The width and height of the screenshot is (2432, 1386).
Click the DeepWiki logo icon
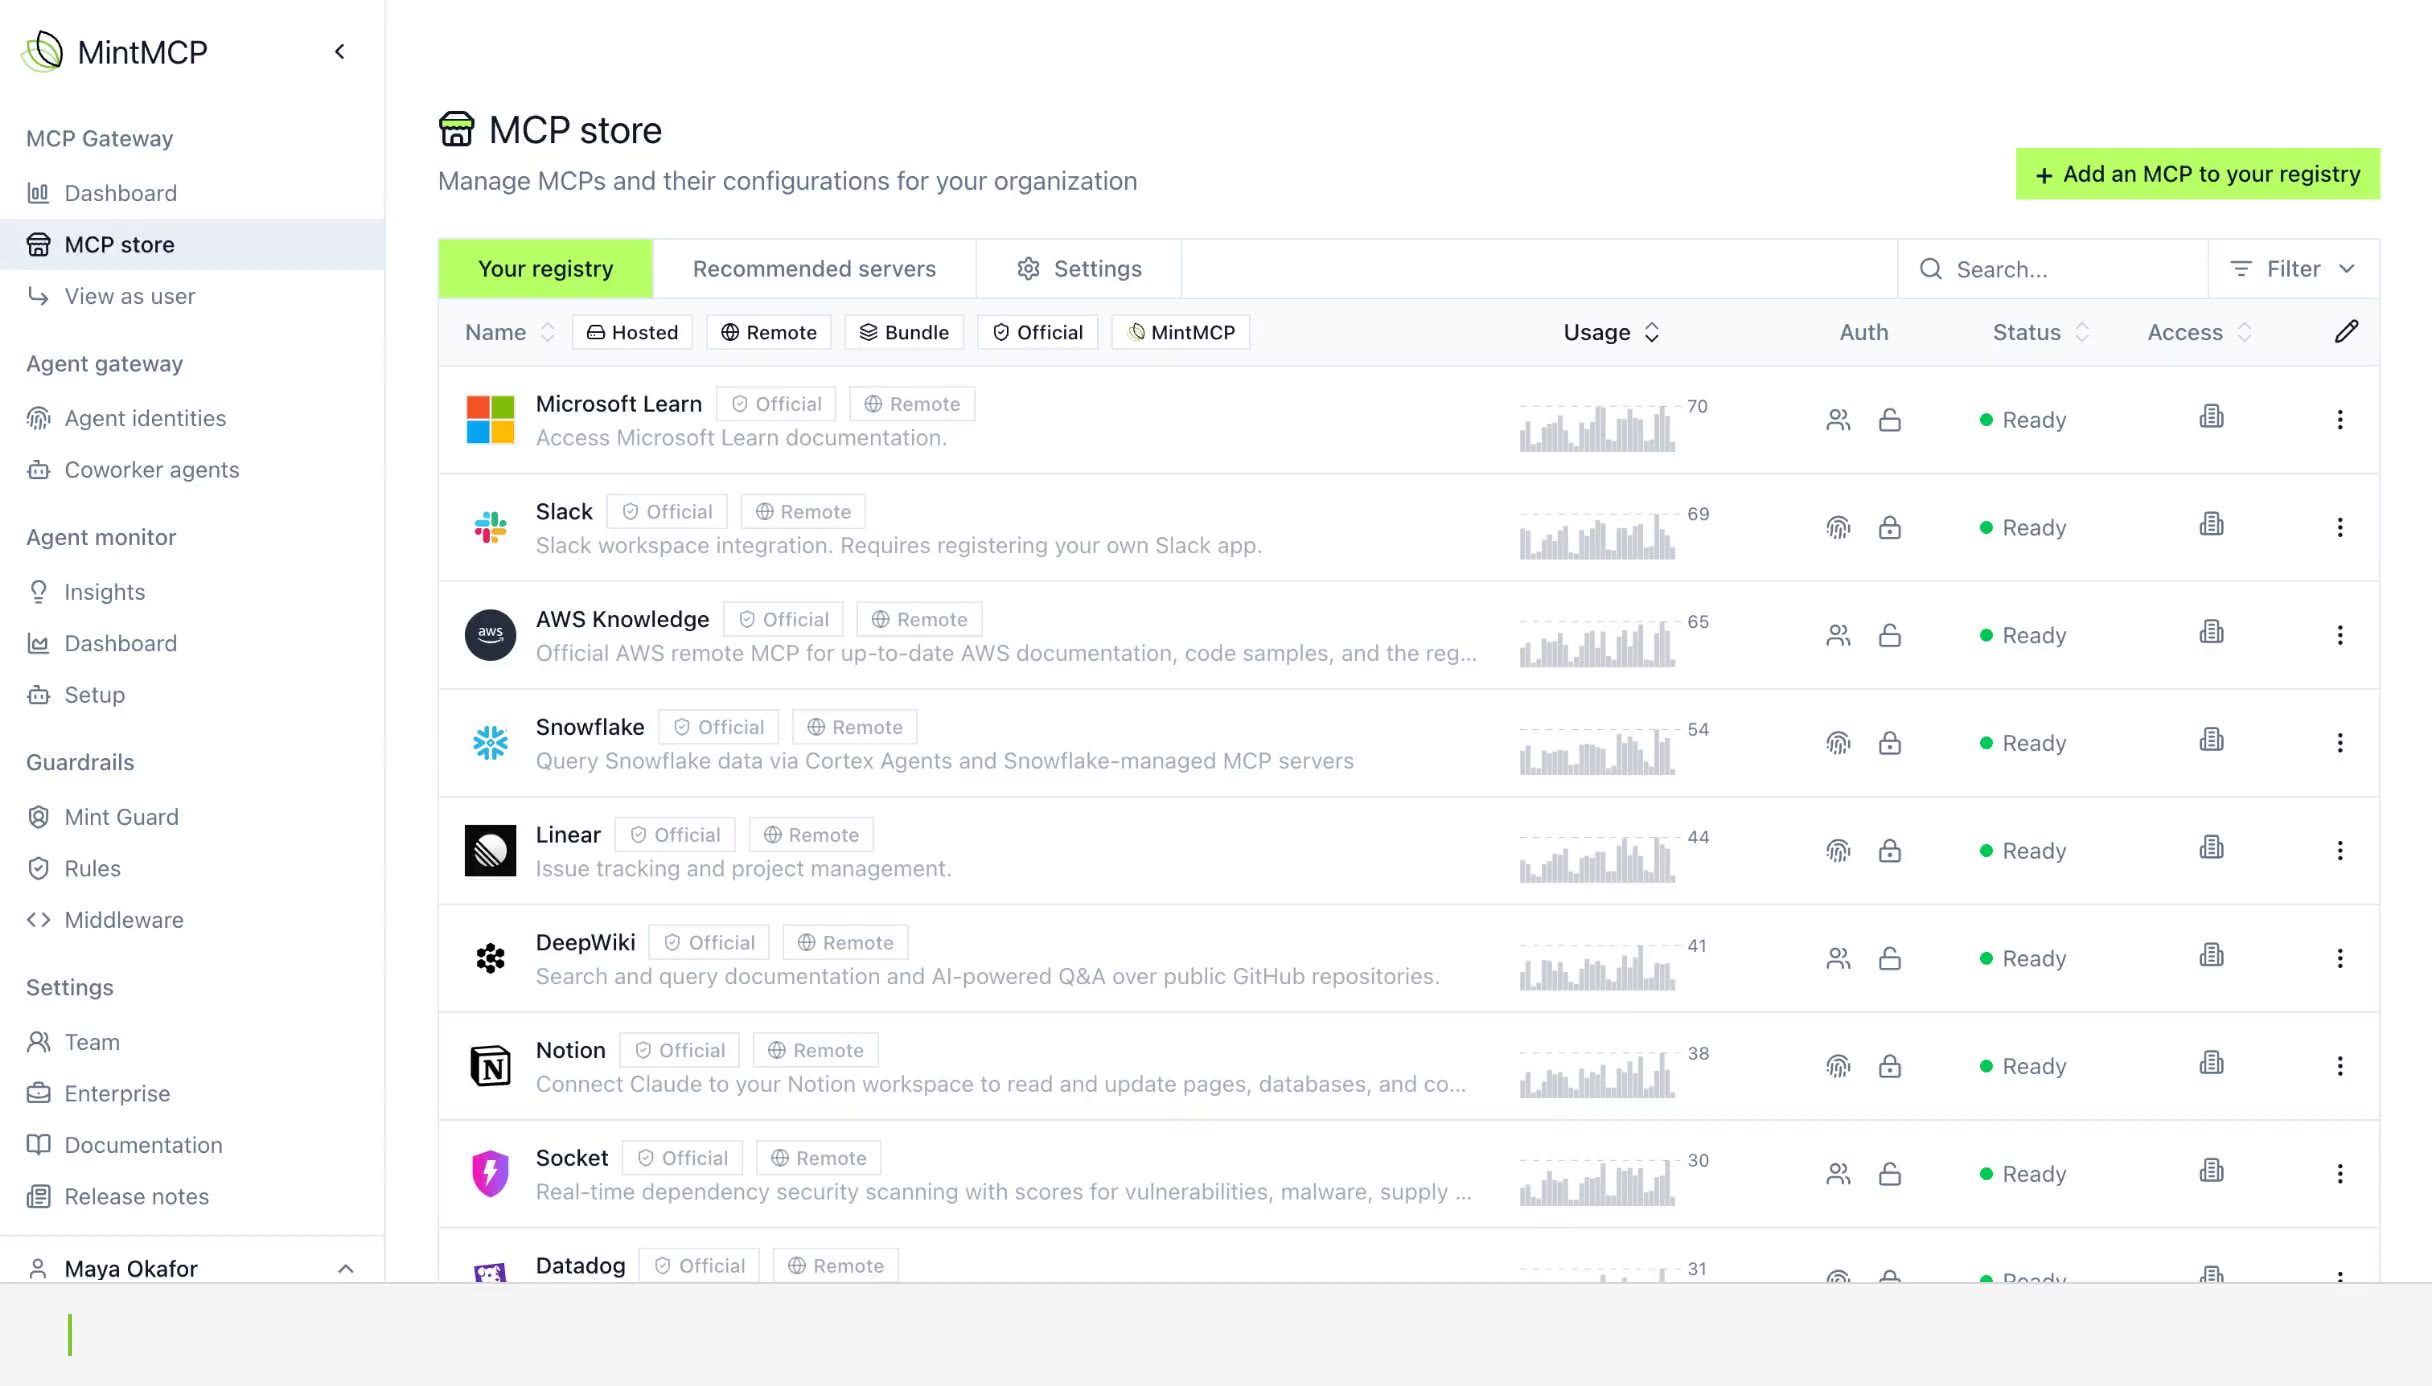click(490, 958)
